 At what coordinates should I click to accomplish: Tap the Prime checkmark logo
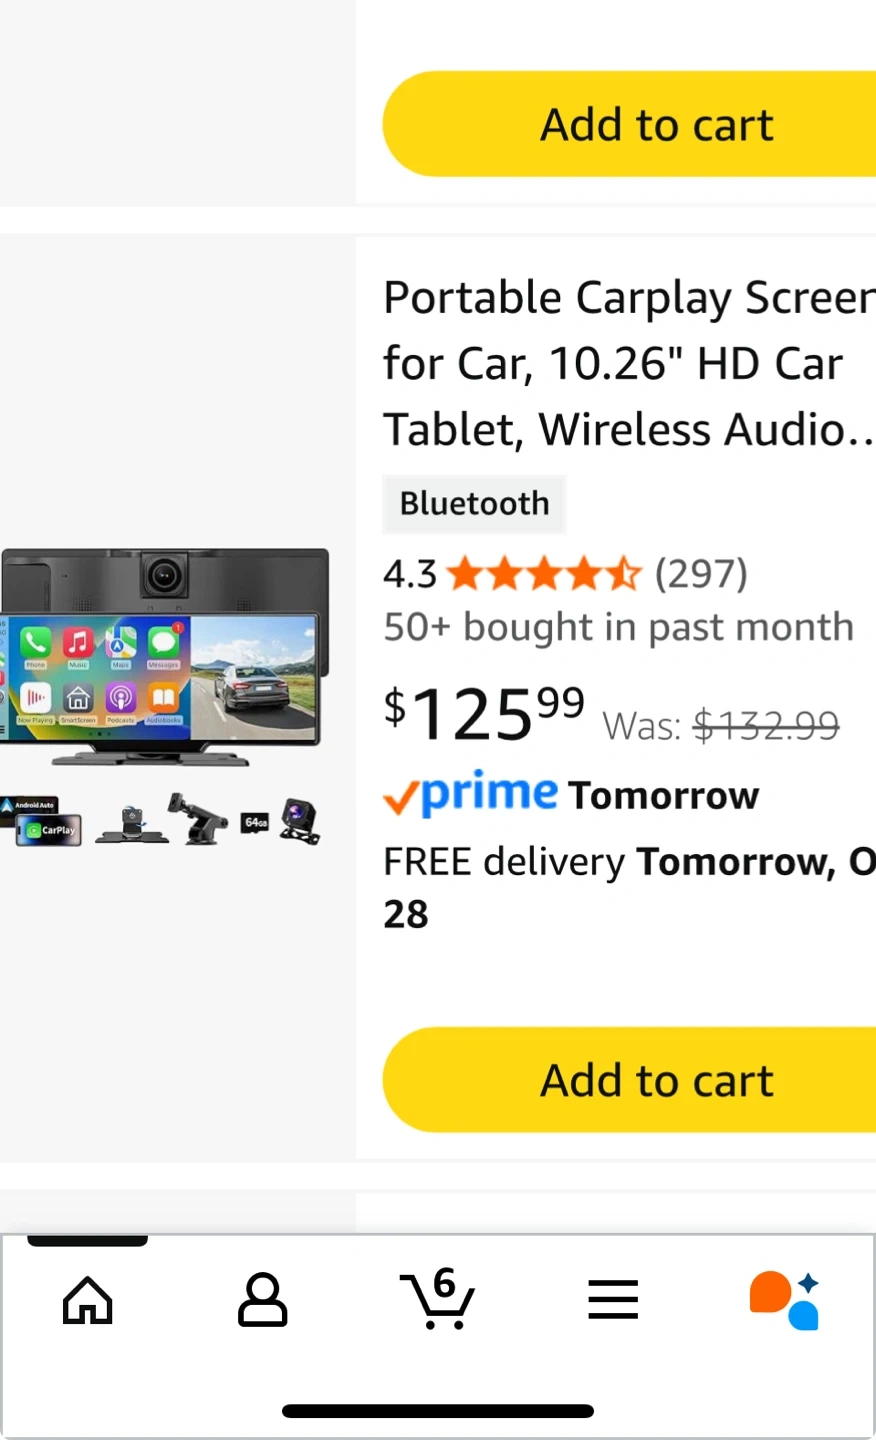470,794
